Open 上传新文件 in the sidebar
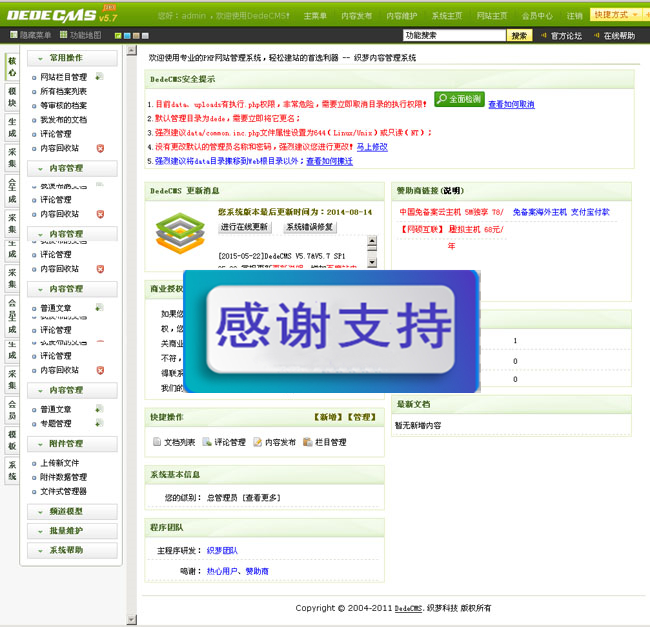 [x=60, y=463]
